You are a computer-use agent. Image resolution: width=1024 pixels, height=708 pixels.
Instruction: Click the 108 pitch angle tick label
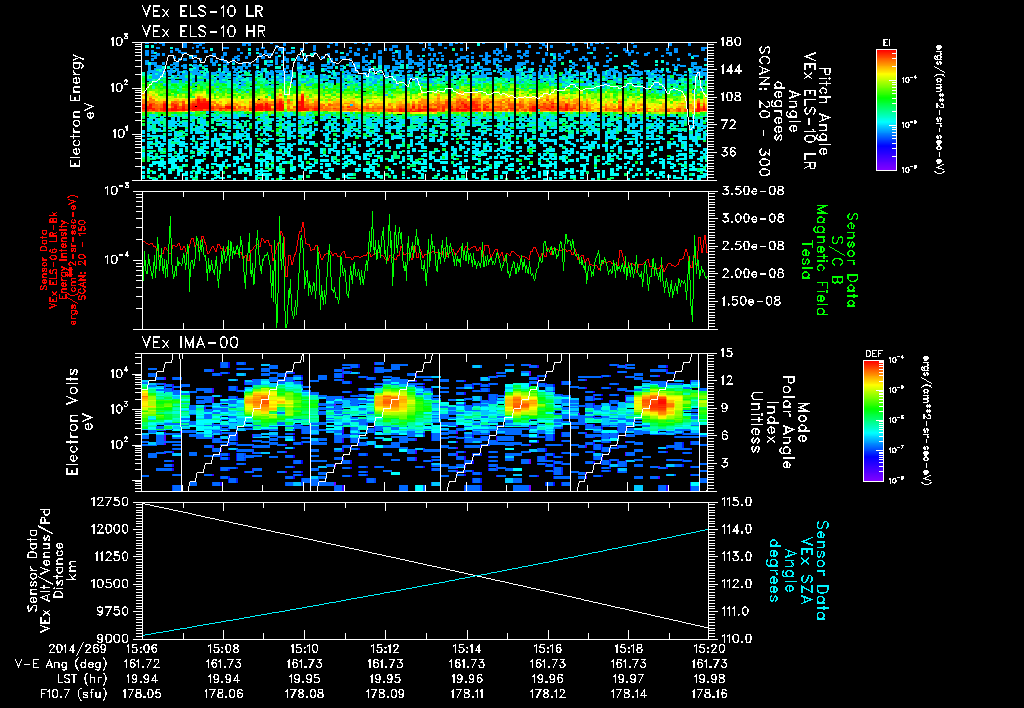coord(730,97)
